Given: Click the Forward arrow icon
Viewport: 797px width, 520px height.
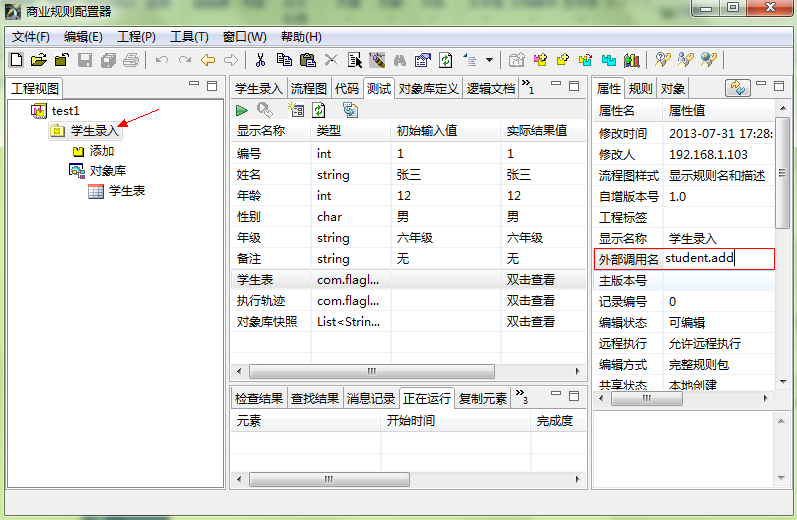Looking at the screenshot, I should (231, 60).
